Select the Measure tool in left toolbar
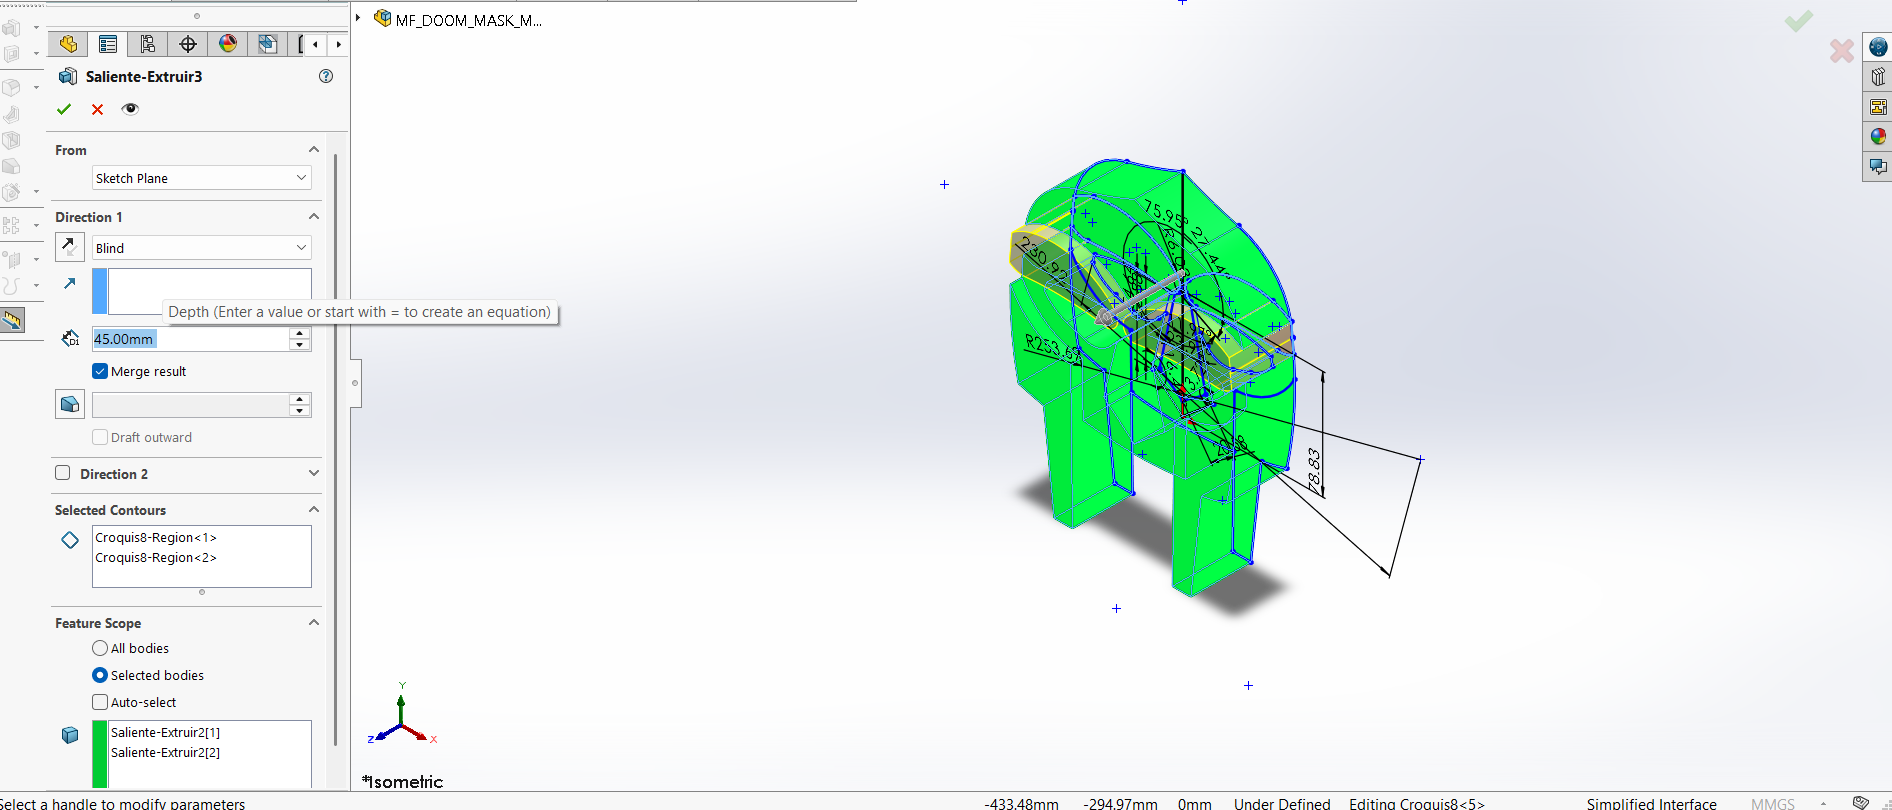The width and height of the screenshot is (1892, 810). (12, 320)
